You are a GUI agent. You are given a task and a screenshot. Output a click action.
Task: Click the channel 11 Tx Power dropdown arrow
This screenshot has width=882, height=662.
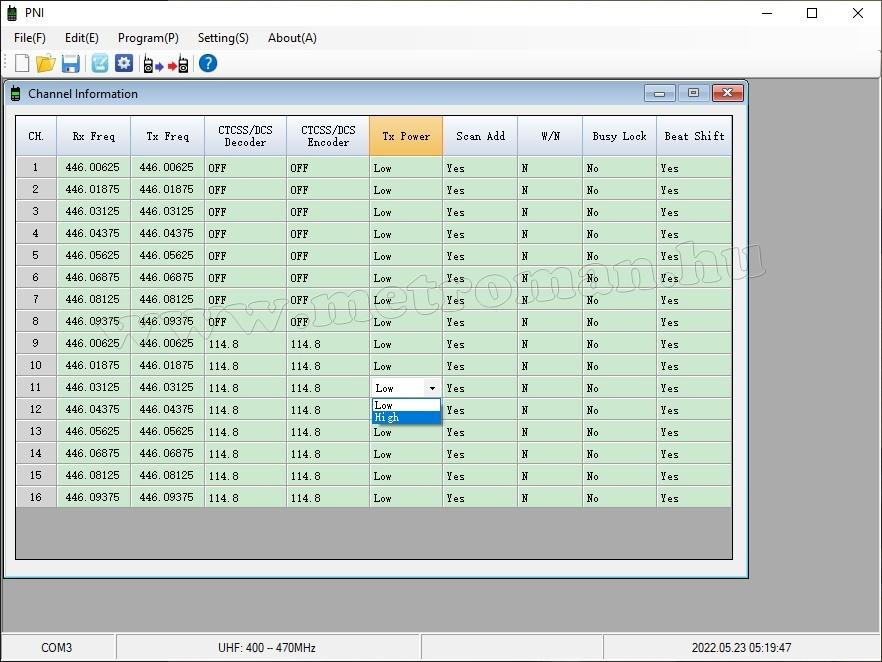tap(432, 388)
